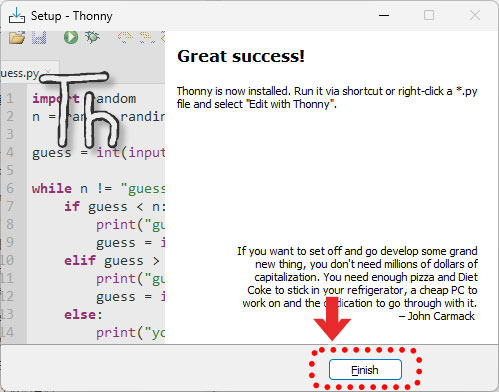499x392 pixels.
Task: Click the "Thonny is now installed" message text
Action: coord(327,97)
